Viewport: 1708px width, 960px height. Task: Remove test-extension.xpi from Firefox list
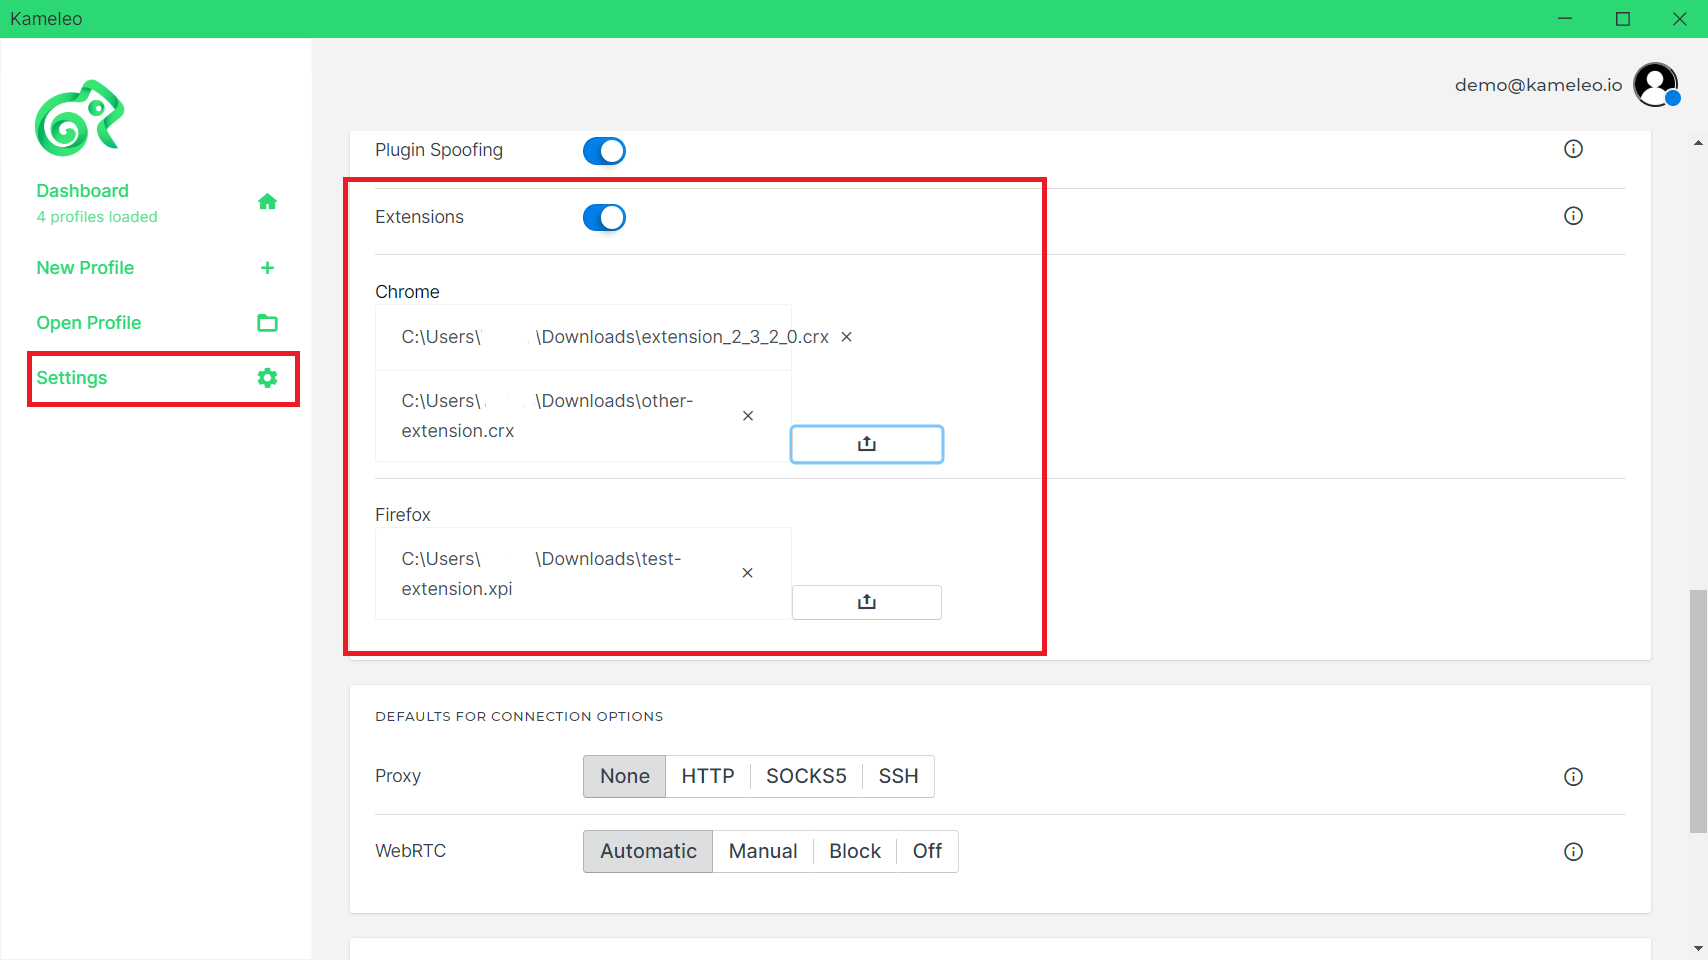point(747,573)
